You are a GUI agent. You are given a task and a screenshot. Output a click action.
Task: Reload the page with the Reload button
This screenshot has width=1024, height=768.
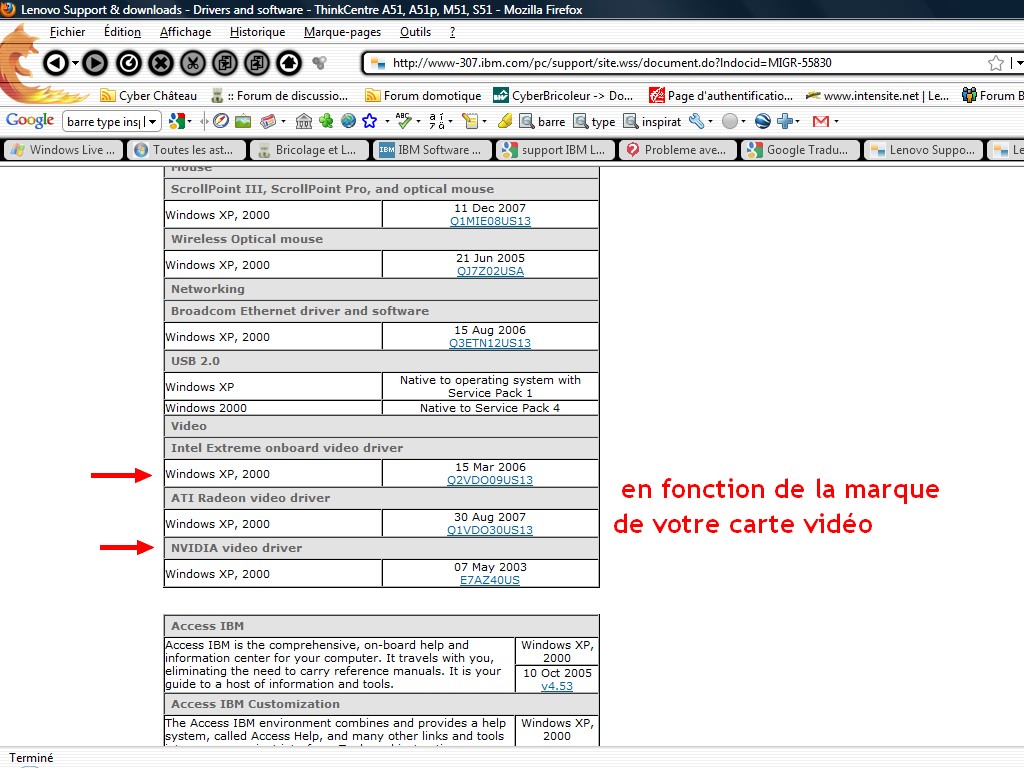[x=129, y=63]
